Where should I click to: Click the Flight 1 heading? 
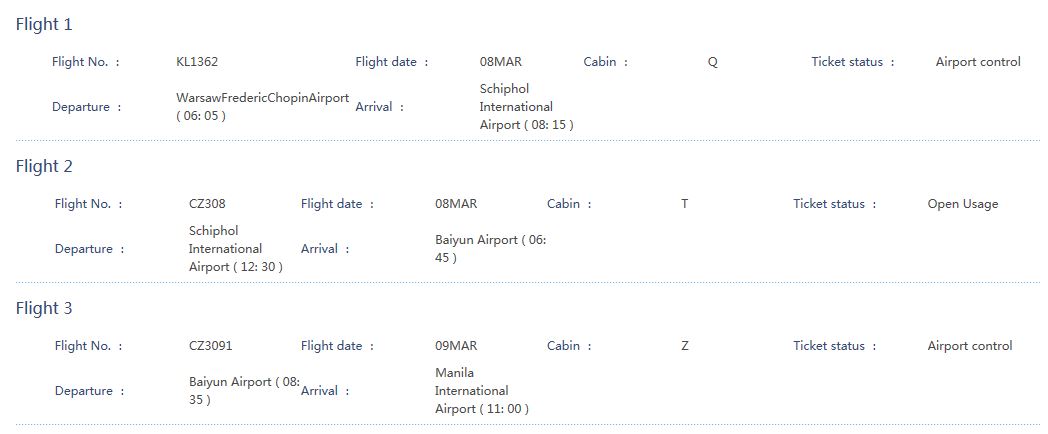pos(43,25)
